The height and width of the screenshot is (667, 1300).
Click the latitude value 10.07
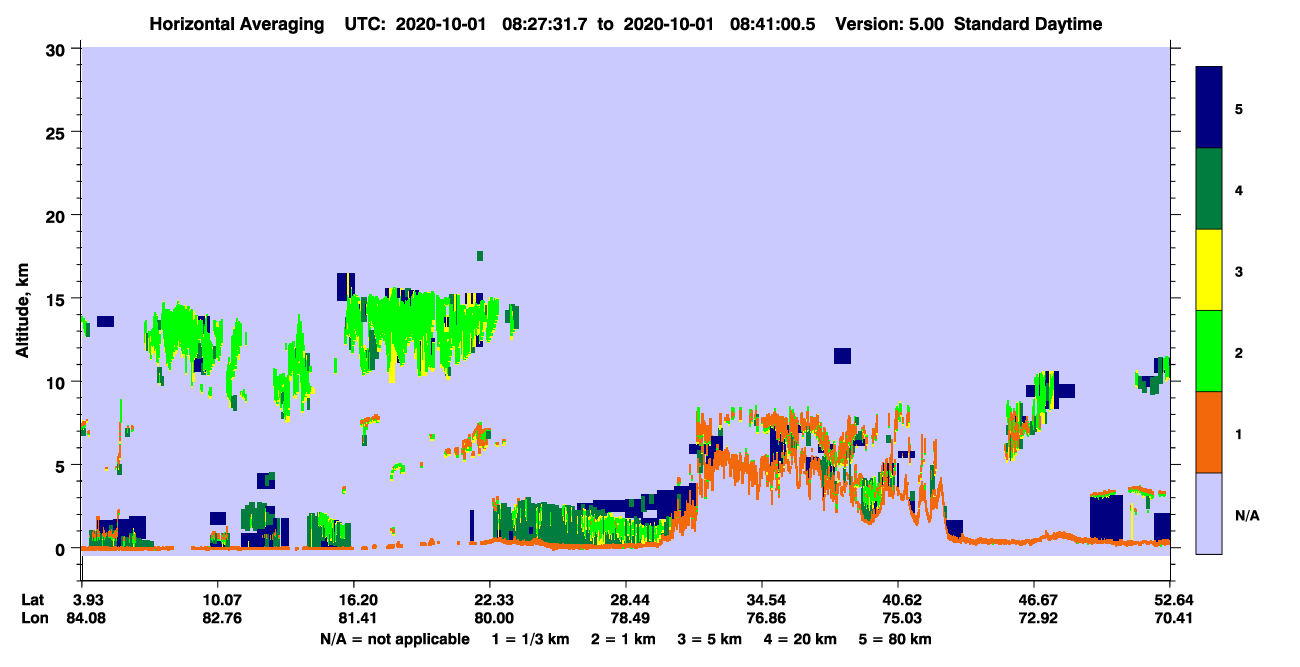(217, 599)
